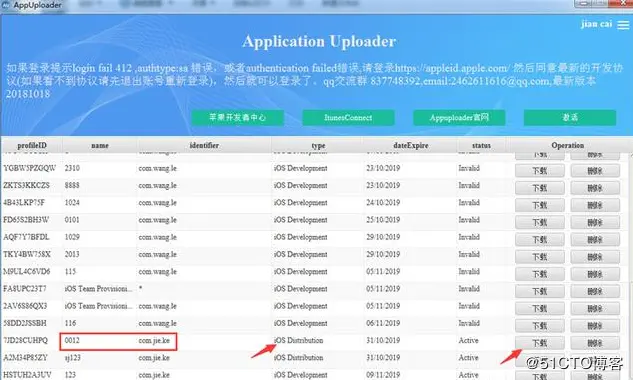Sort by the dateExpire column header
This screenshot has height=380, width=633.
pos(411,145)
